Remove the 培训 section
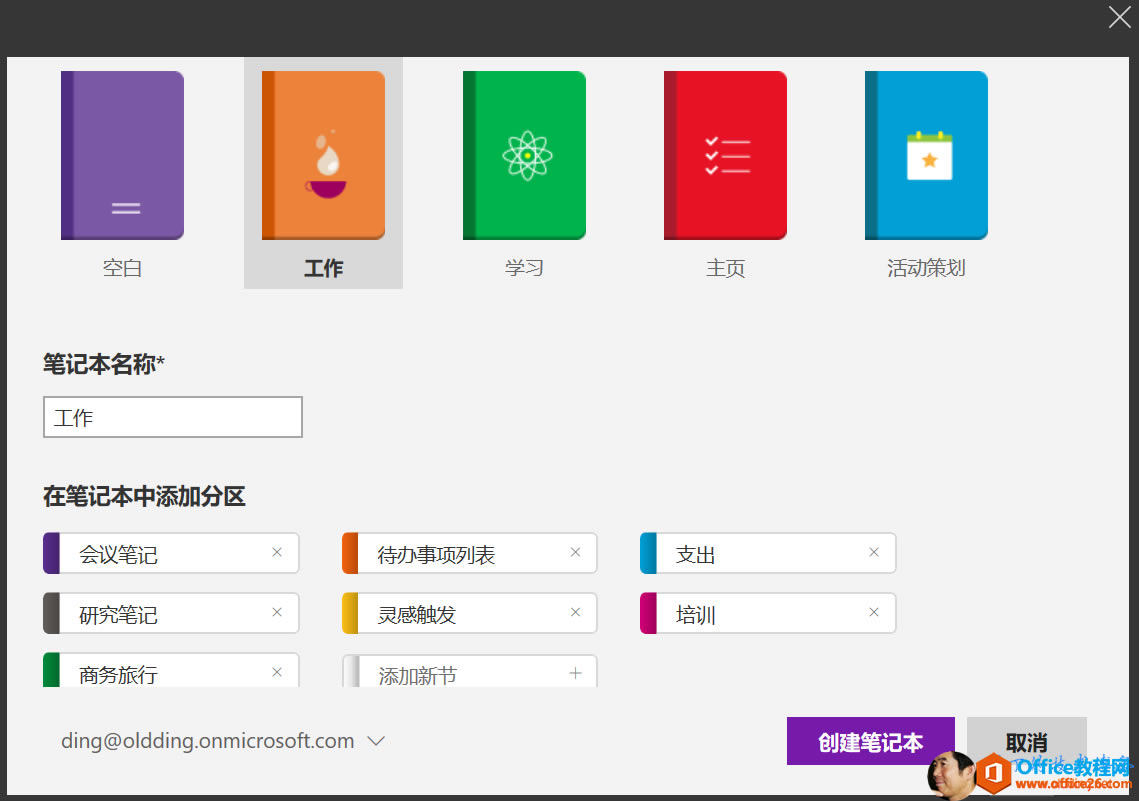Viewport: 1139px width, 801px height. pos(873,613)
